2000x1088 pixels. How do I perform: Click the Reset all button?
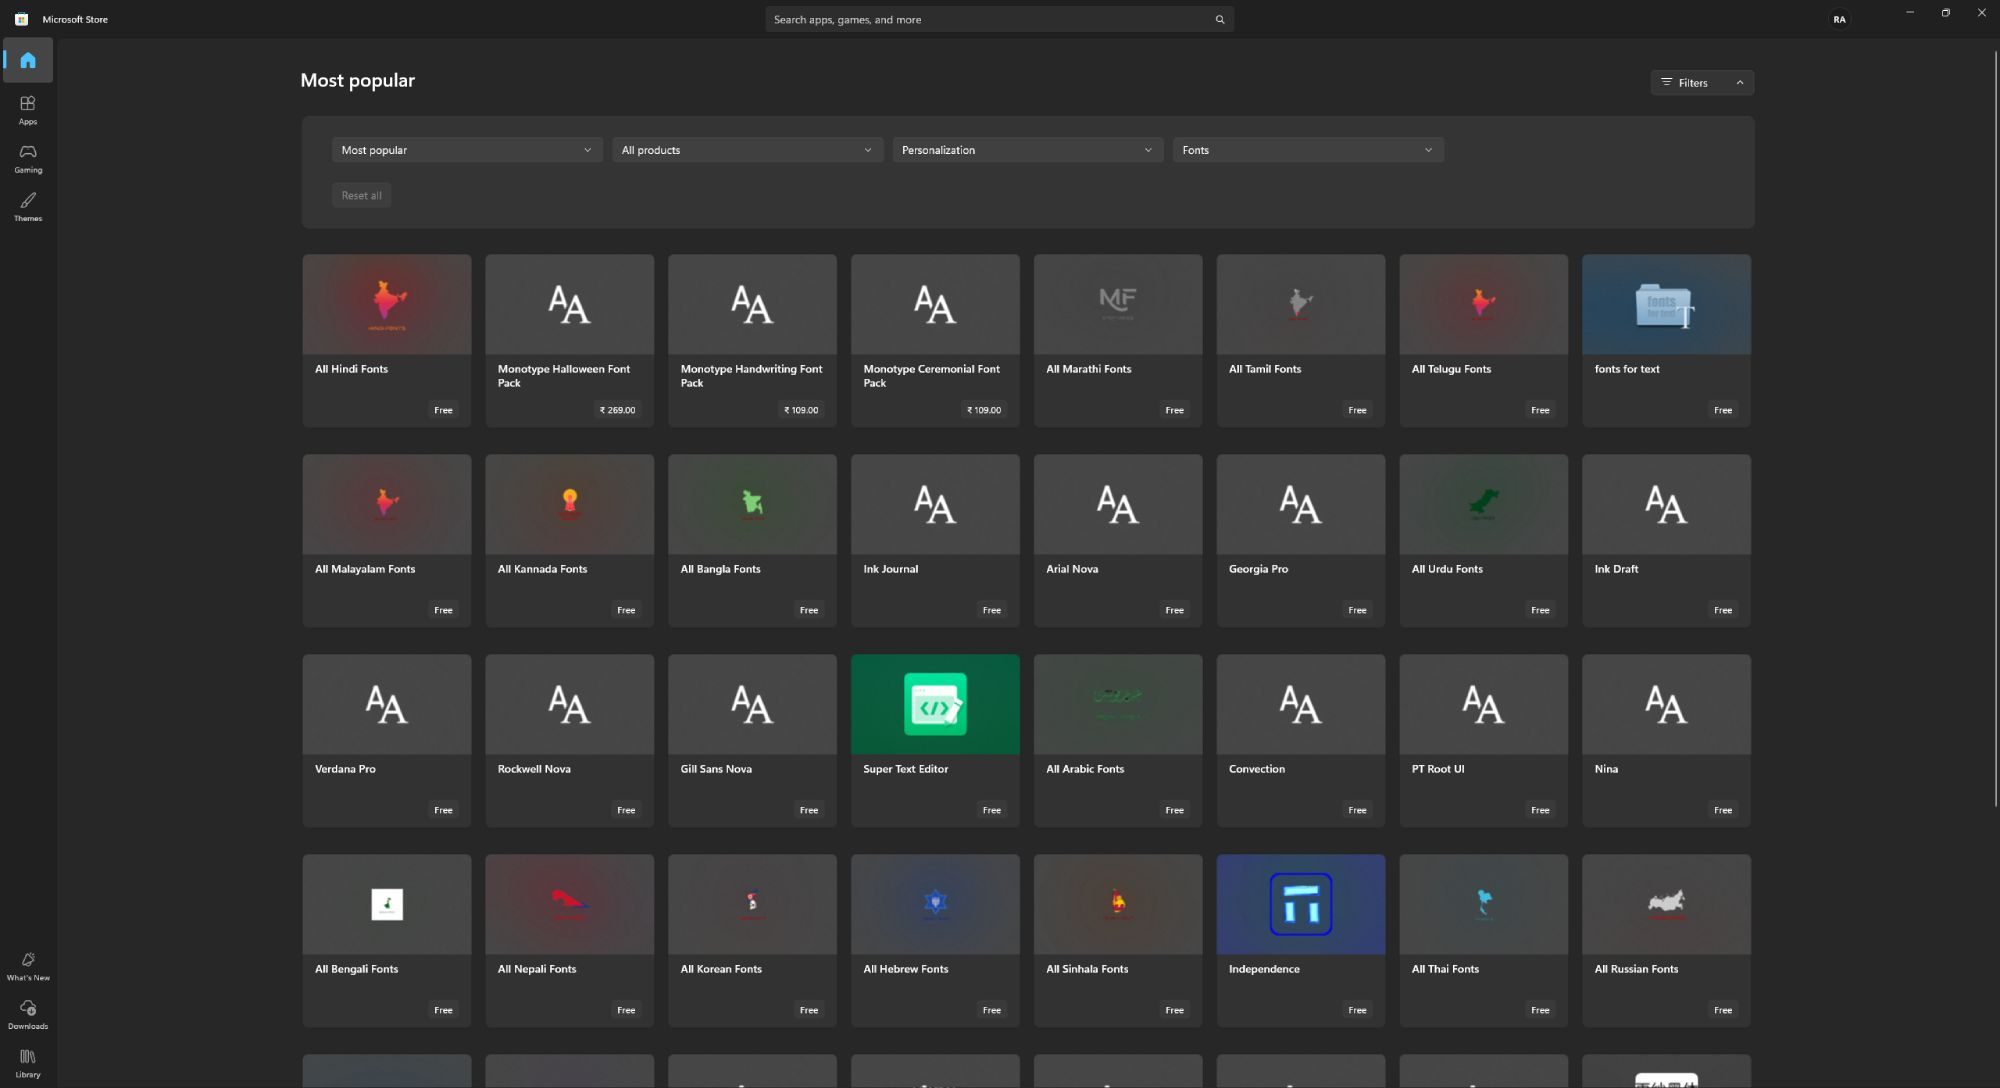click(361, 195)
